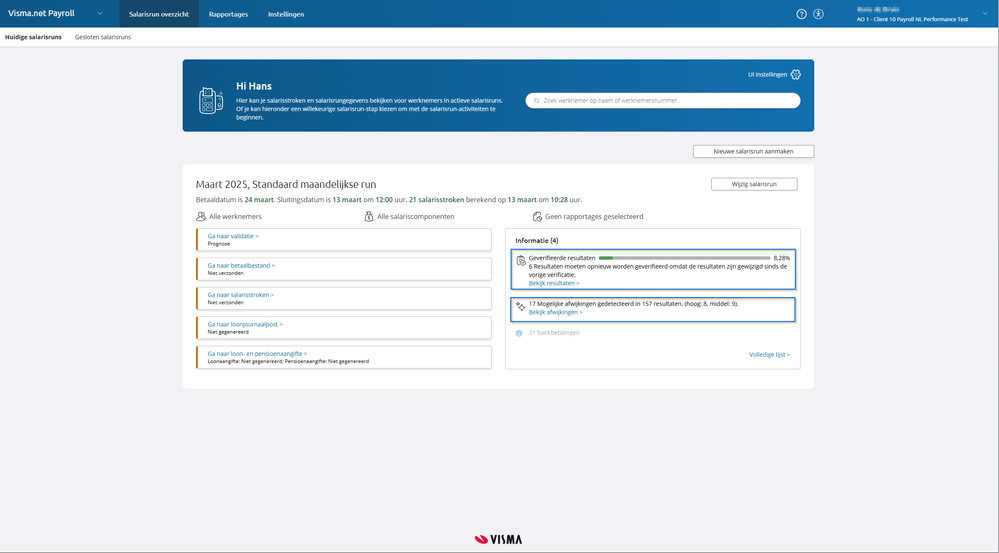Open the Ga naar salarisstroken link
This screenshot has height=553, width=999.
[x=240, y=295]
